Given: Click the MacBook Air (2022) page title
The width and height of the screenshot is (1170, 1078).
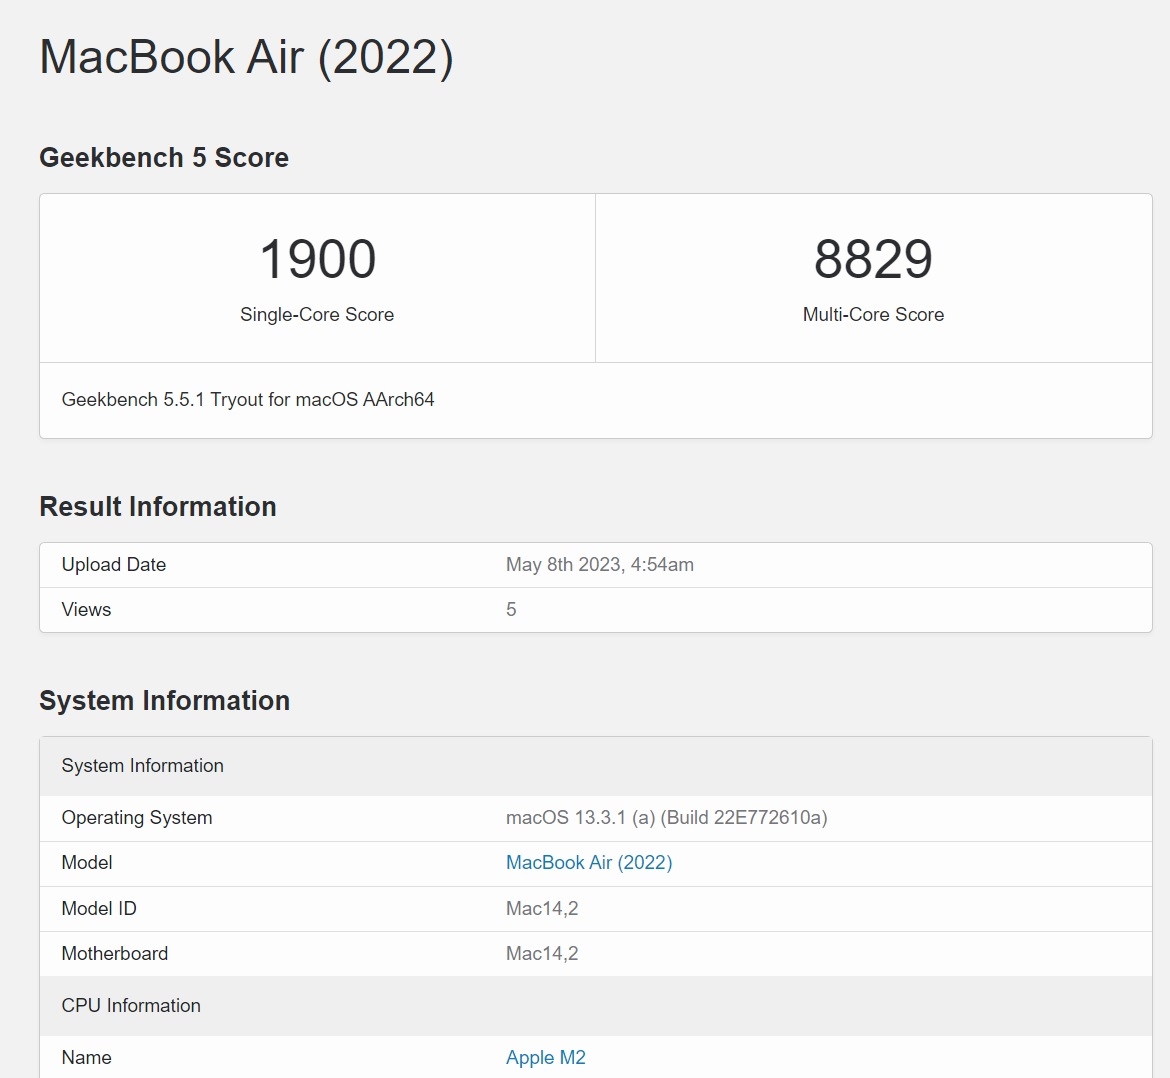Looking at the screenshot, I should [x=246, y=57].
